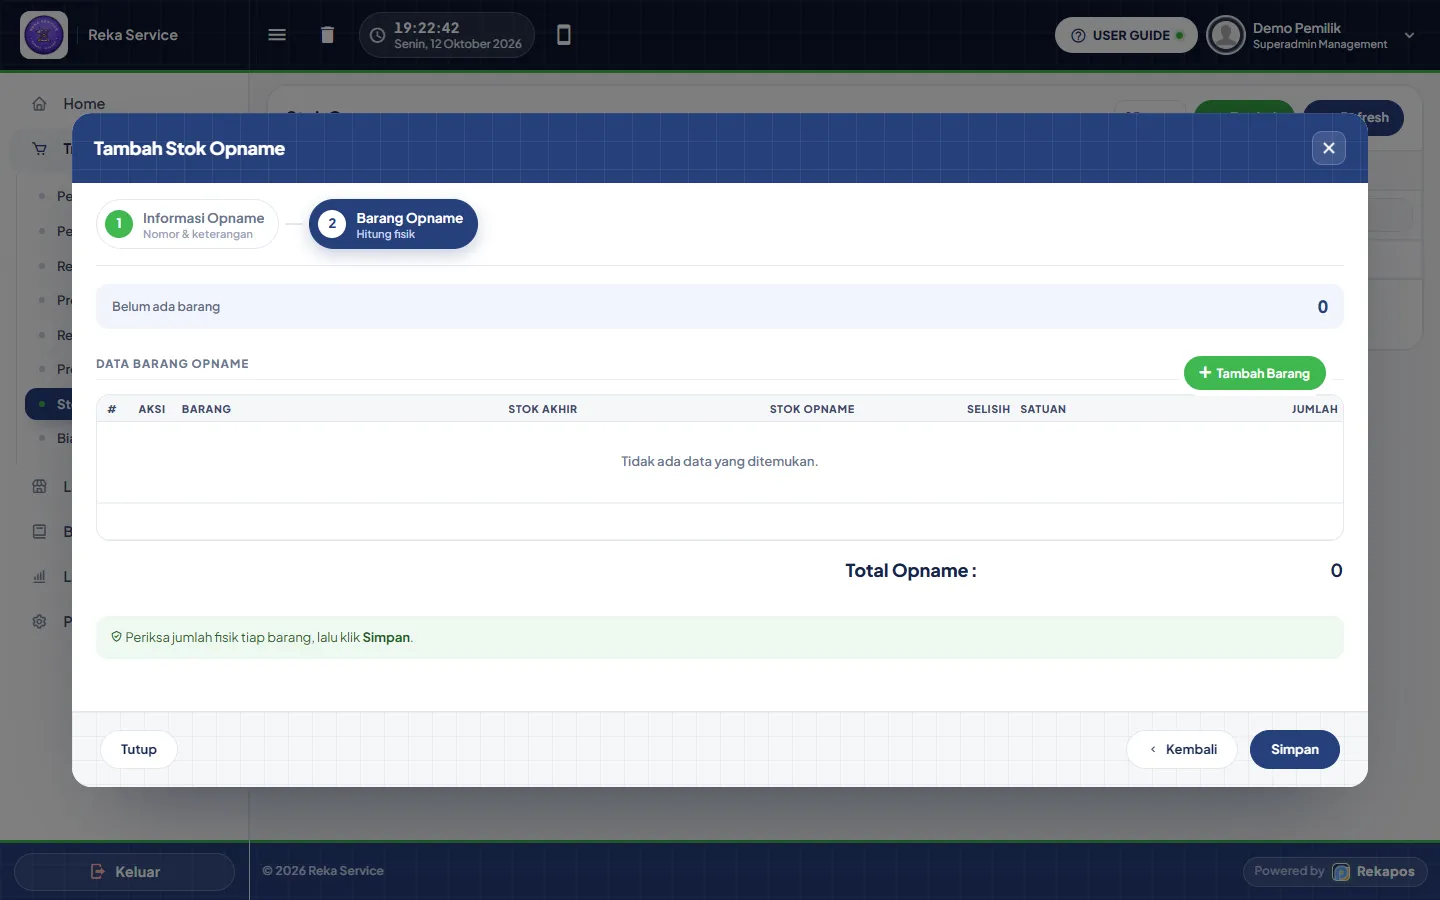Image resolution: width=1440 pixels, height=900 pixels.
Task: Open the bar chart icon in the sidebar
Action: [40, 577]
